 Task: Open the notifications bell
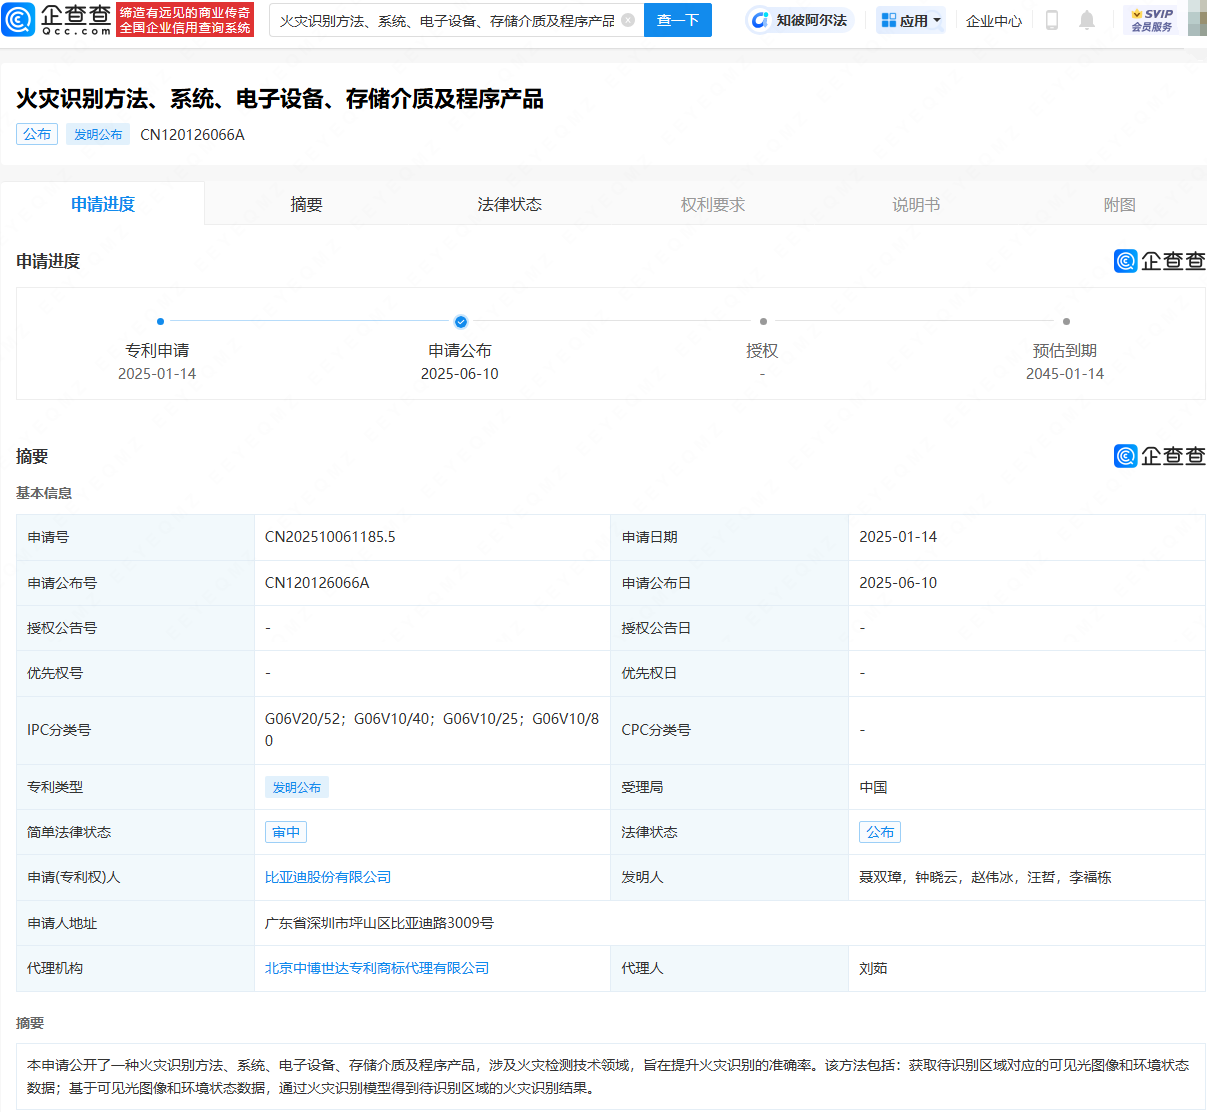coord(1087,20)
